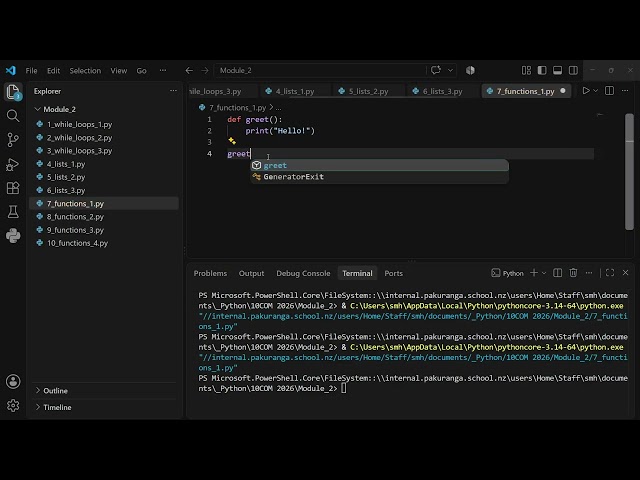Image resolution: width=640 pixels, height=480 pixels.
Task: Open the Edit menu
Action: coord(53,71)
